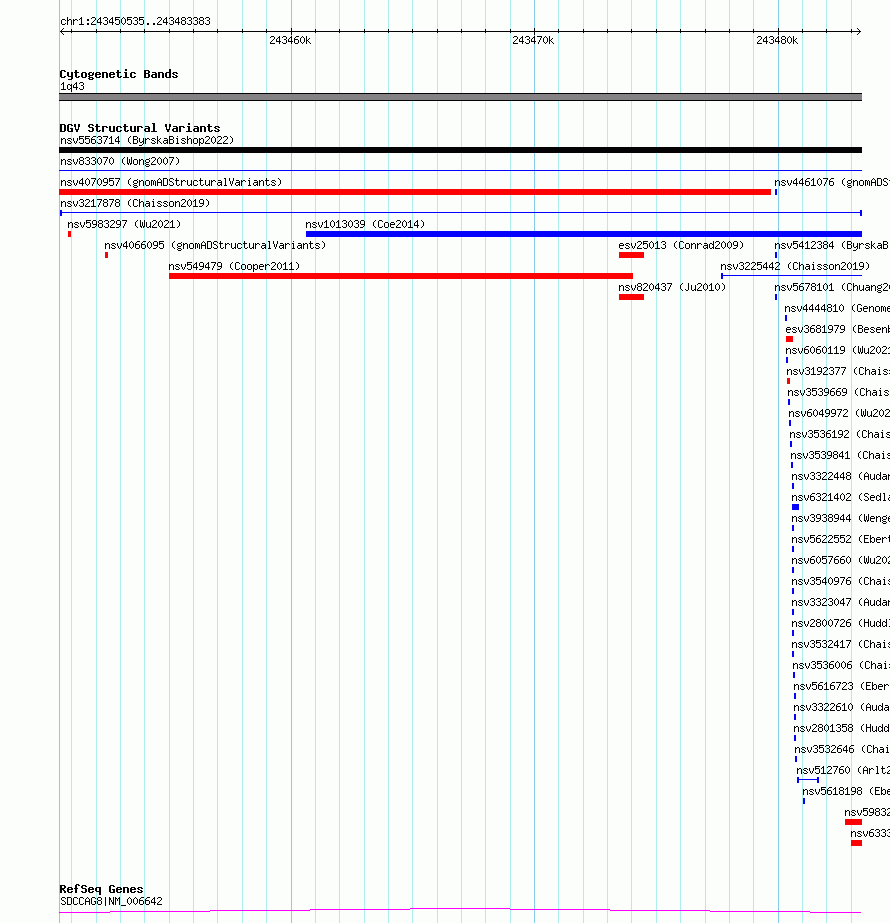Select the Cytogenetic Bands track title
The image size is (890, 923).
(119, 74)
